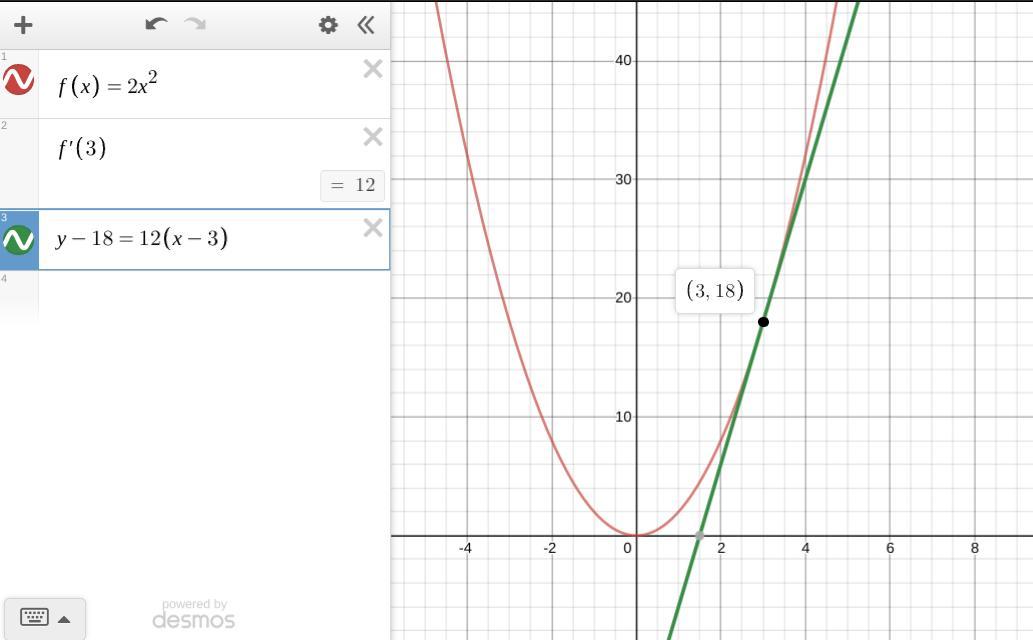Image resolution: width=1033 pixels, height=640 pixels.
Task: Undo the last action
Action: (156, 24)
